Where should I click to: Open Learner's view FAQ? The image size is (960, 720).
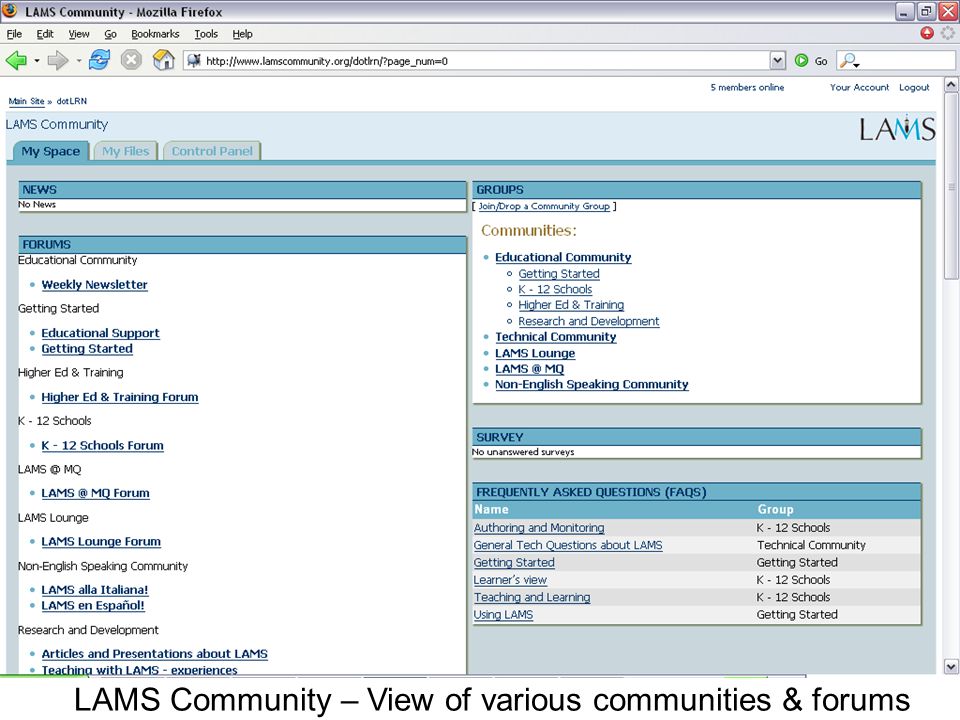510,580
